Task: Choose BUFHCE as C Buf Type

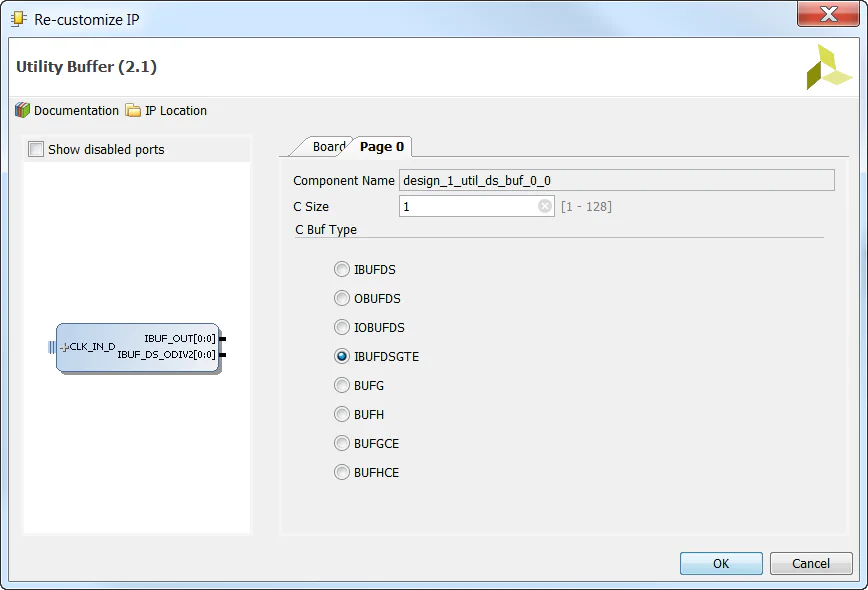Action: [341, 472]
